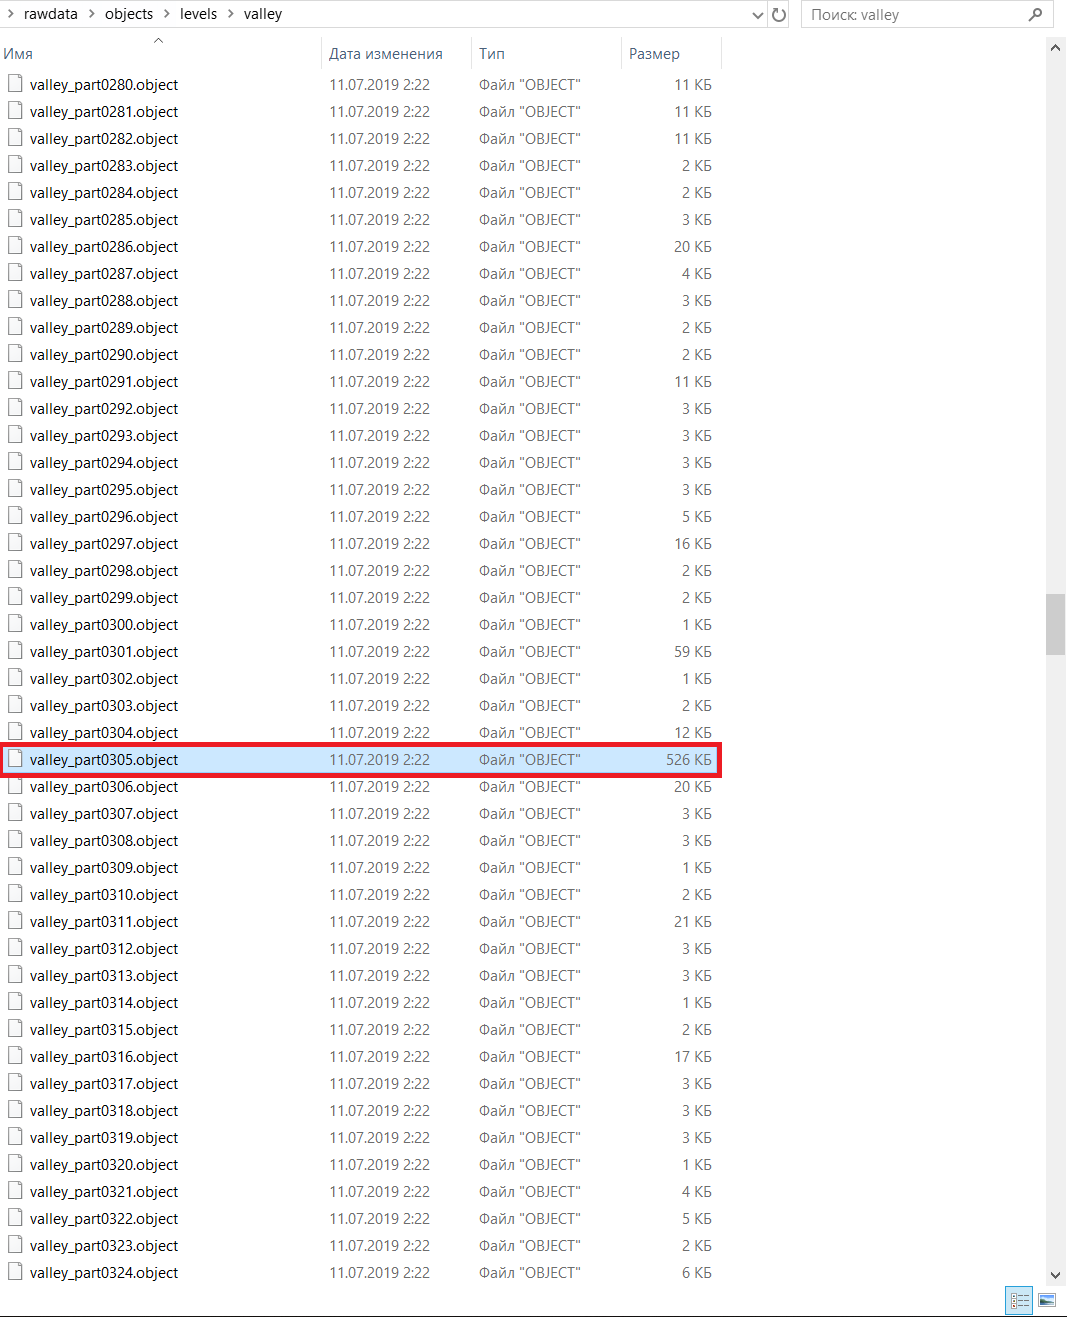
Task: Select valley_part0295.object
Action: point(104,489)
